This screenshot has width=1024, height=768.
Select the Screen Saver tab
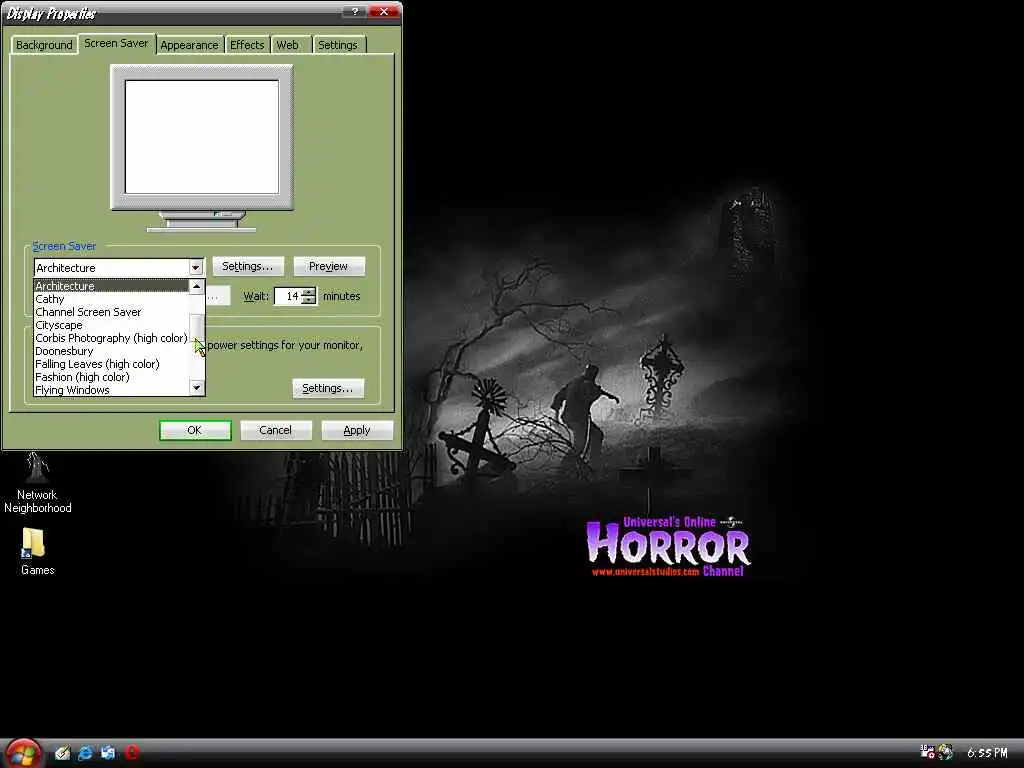(x=116, y=44)
